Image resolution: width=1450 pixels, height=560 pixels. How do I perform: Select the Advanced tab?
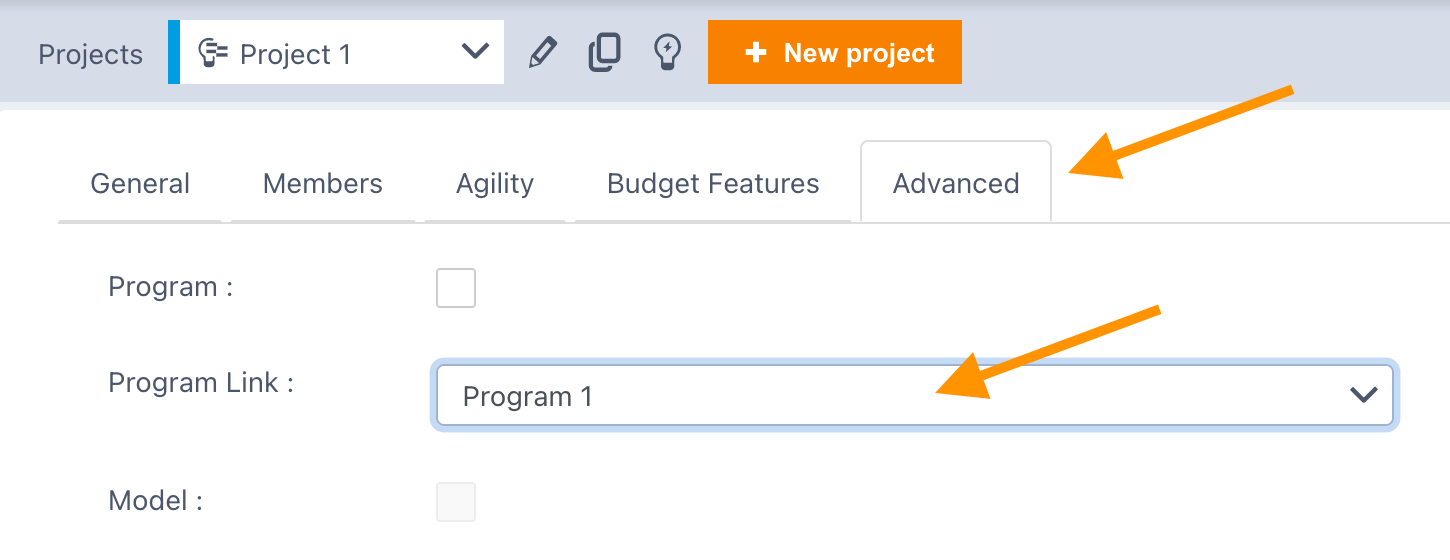click(x=956, y=184)
